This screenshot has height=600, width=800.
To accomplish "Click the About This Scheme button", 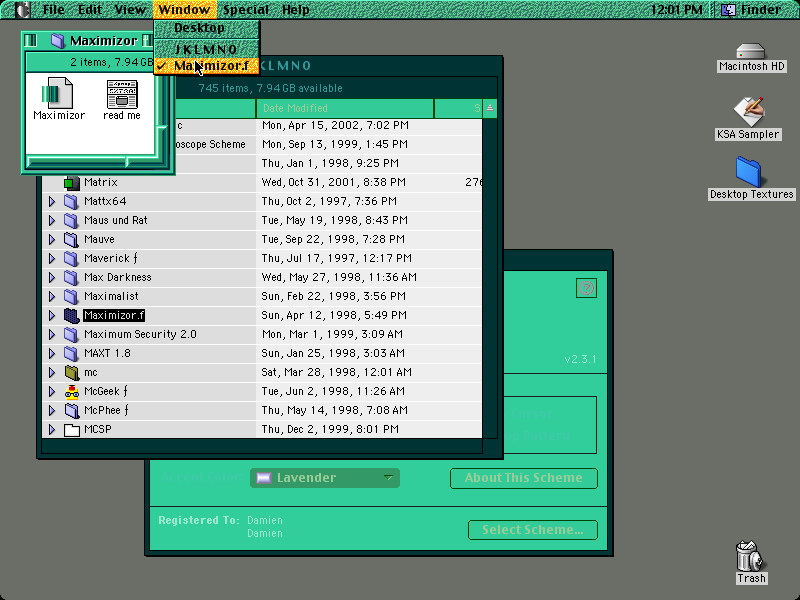I will pyautogui.click(x=523, y=478).
